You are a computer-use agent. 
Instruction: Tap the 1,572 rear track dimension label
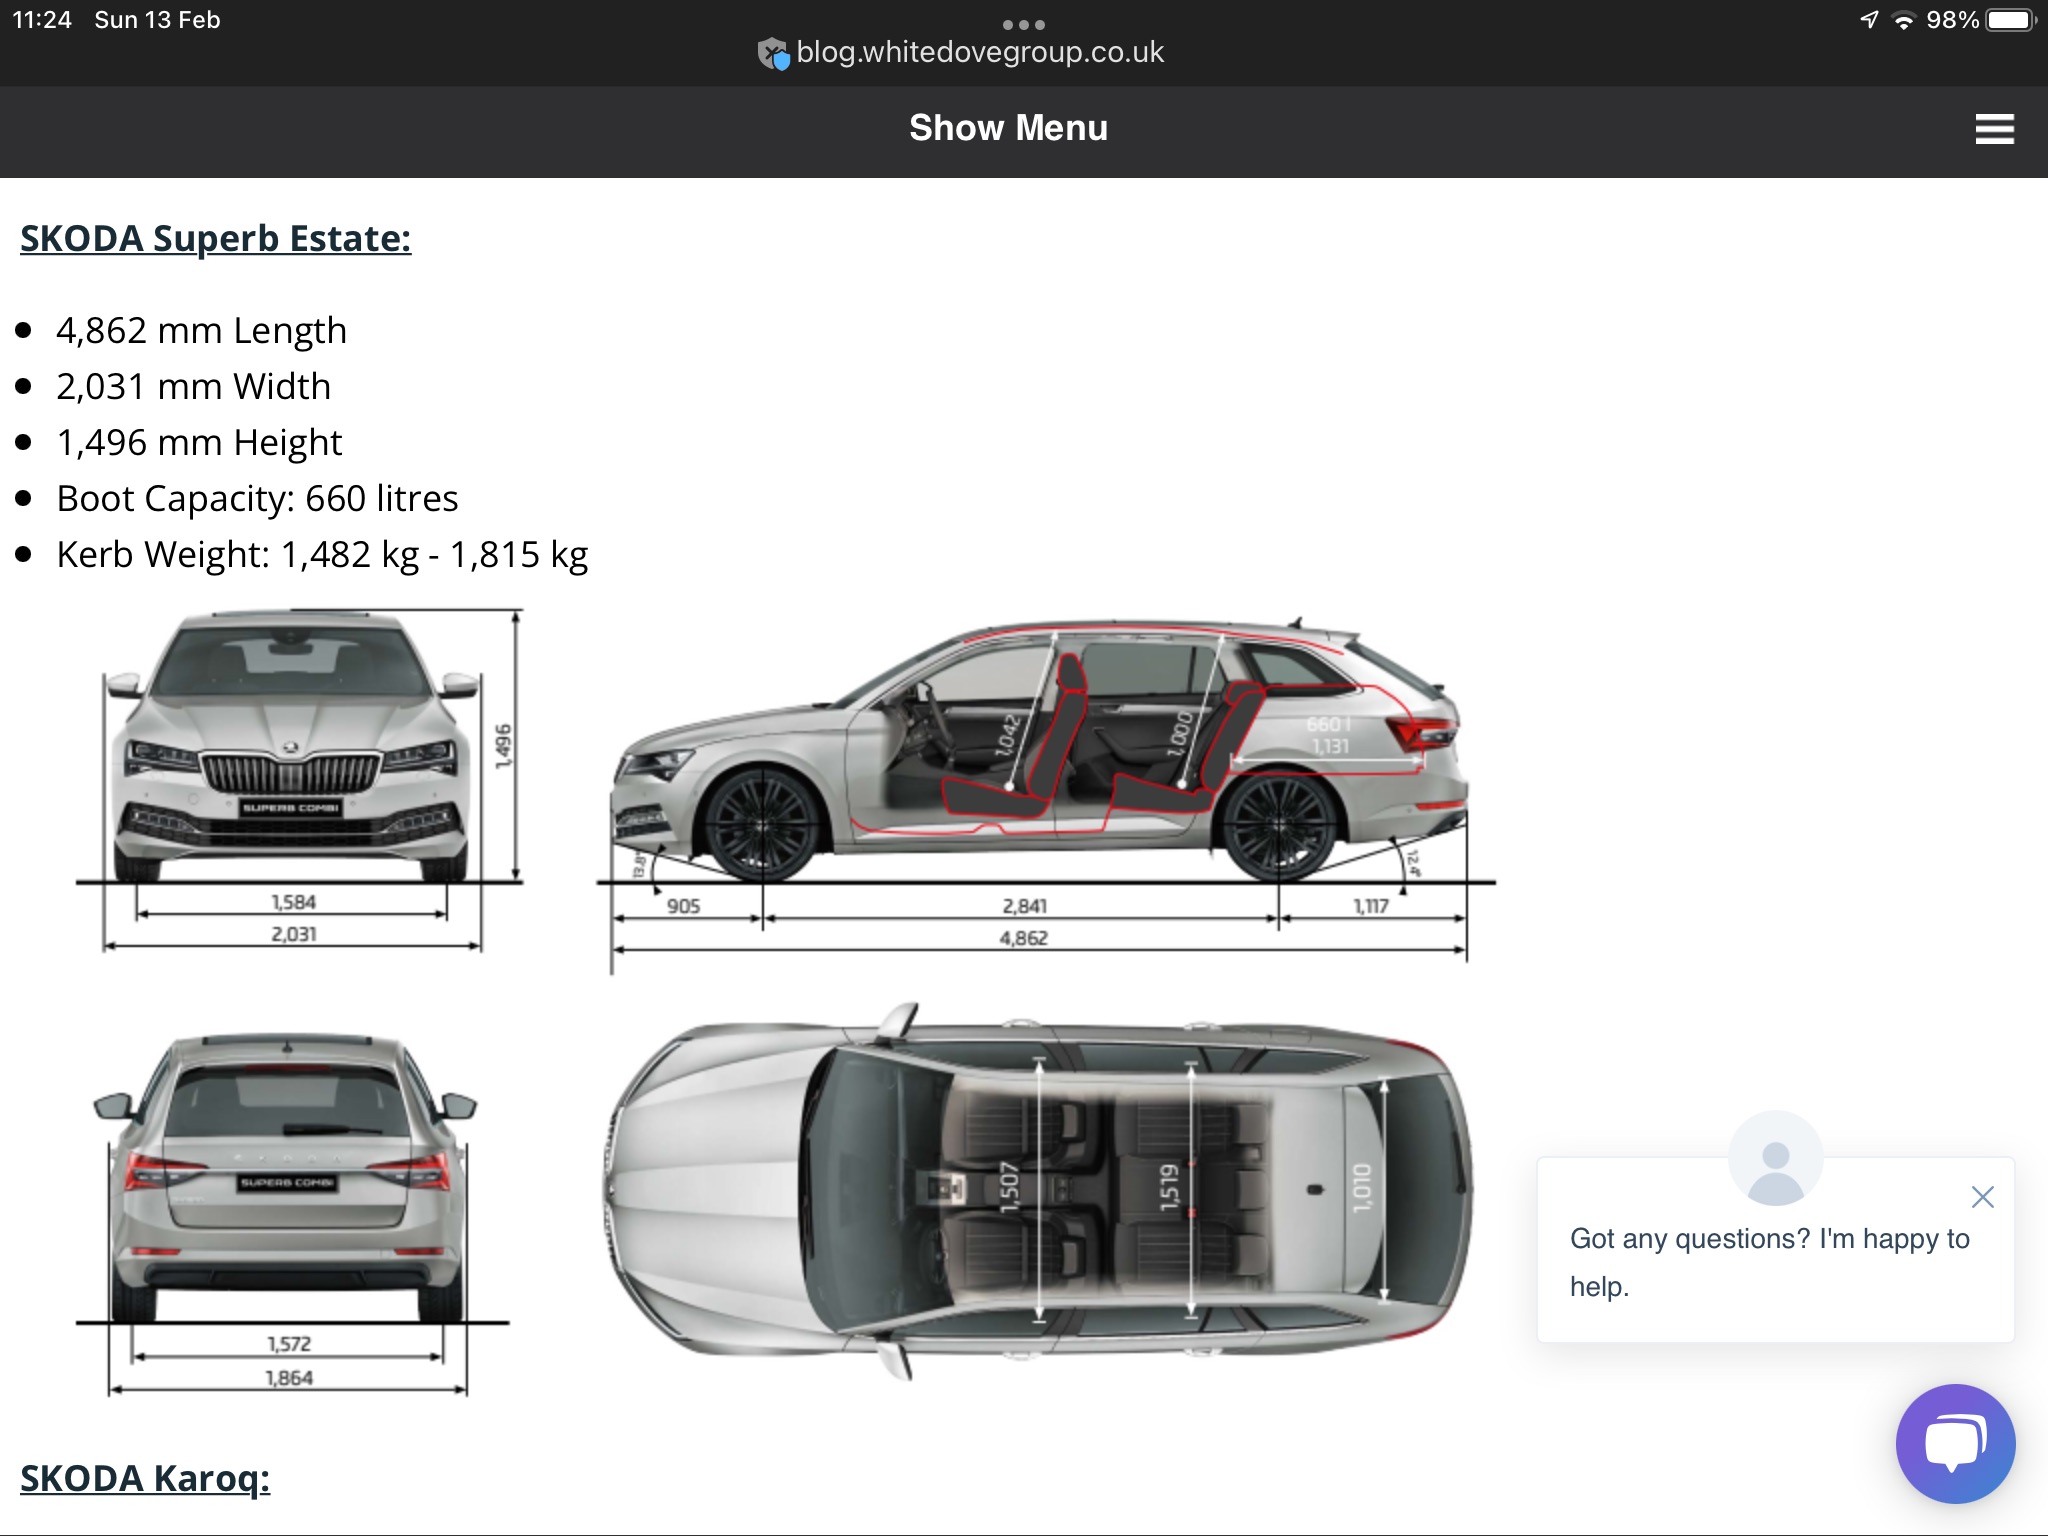pyautogui.click(x=289, y=1344)
